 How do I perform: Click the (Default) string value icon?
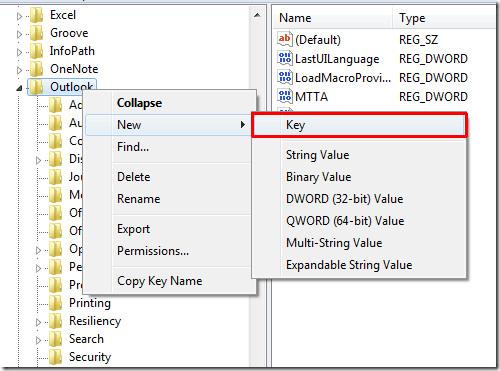tap(284, 39)
